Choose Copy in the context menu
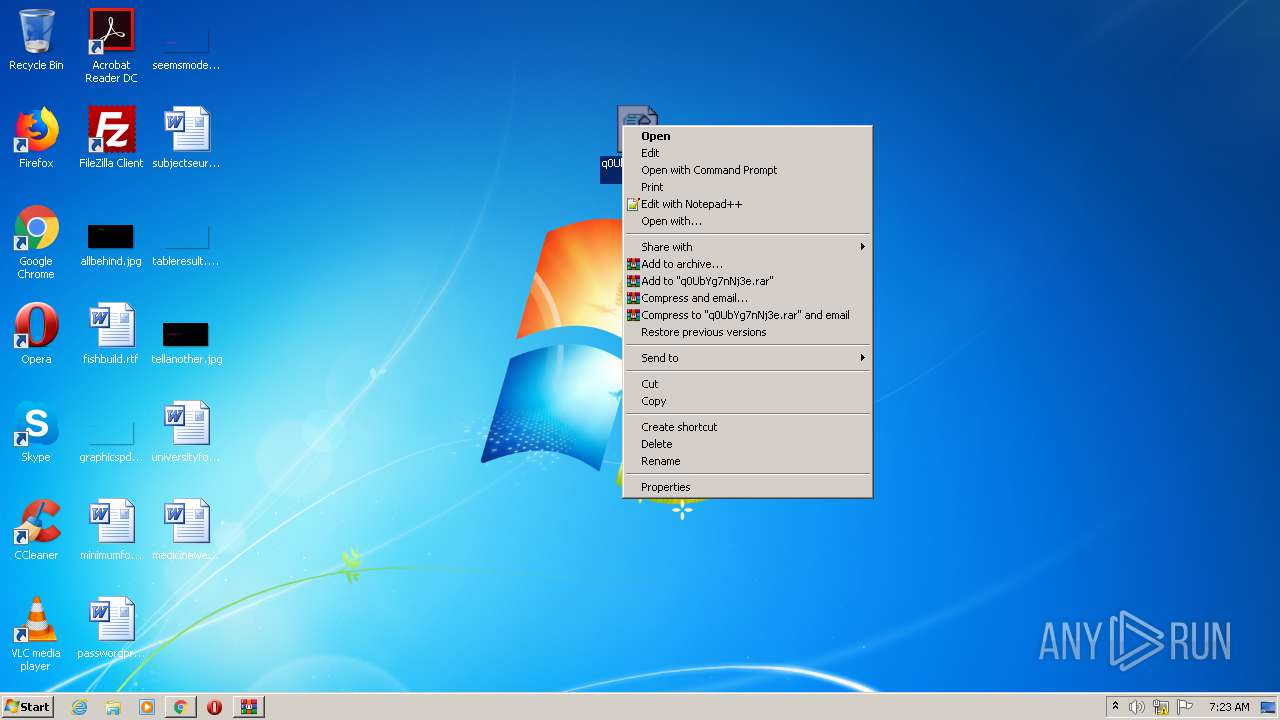1280x720 pixels. point(747,401)
